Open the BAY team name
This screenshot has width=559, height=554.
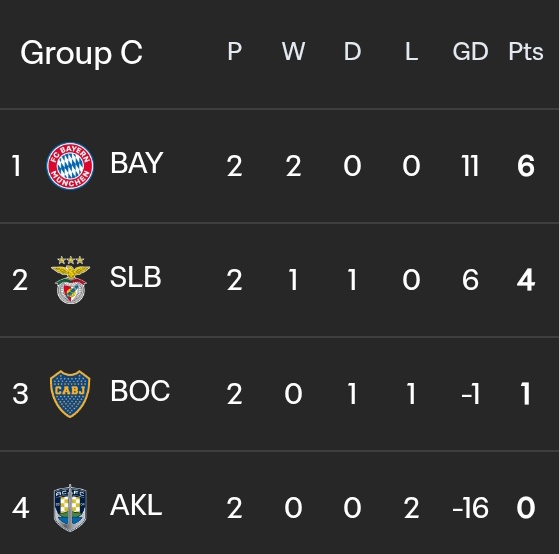coord(137,163)
